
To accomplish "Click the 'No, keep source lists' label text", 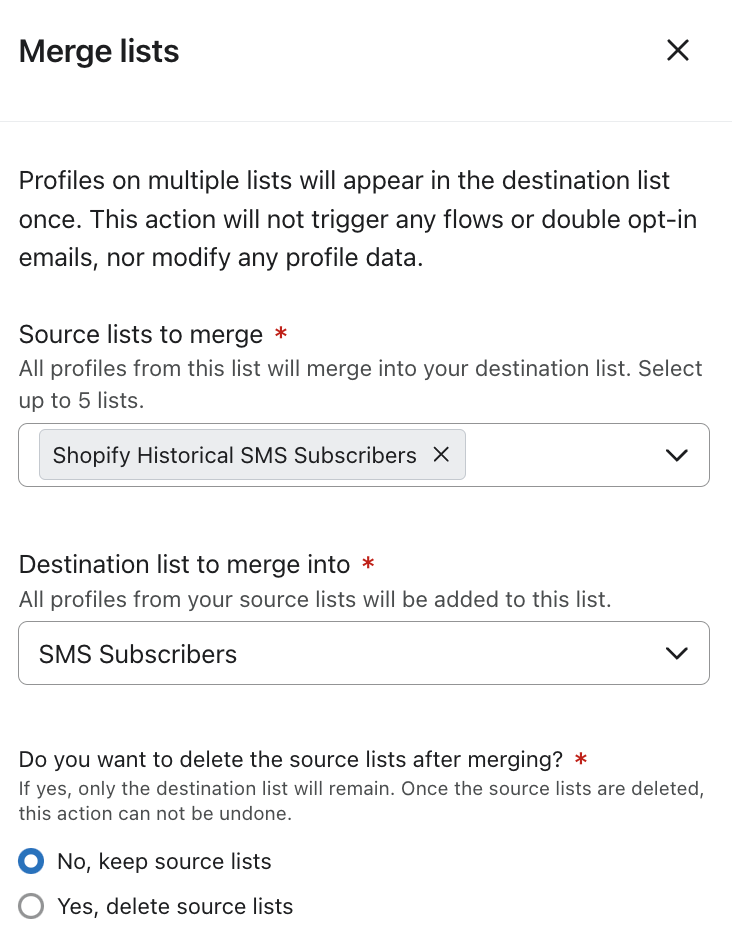I will [164, 861].
